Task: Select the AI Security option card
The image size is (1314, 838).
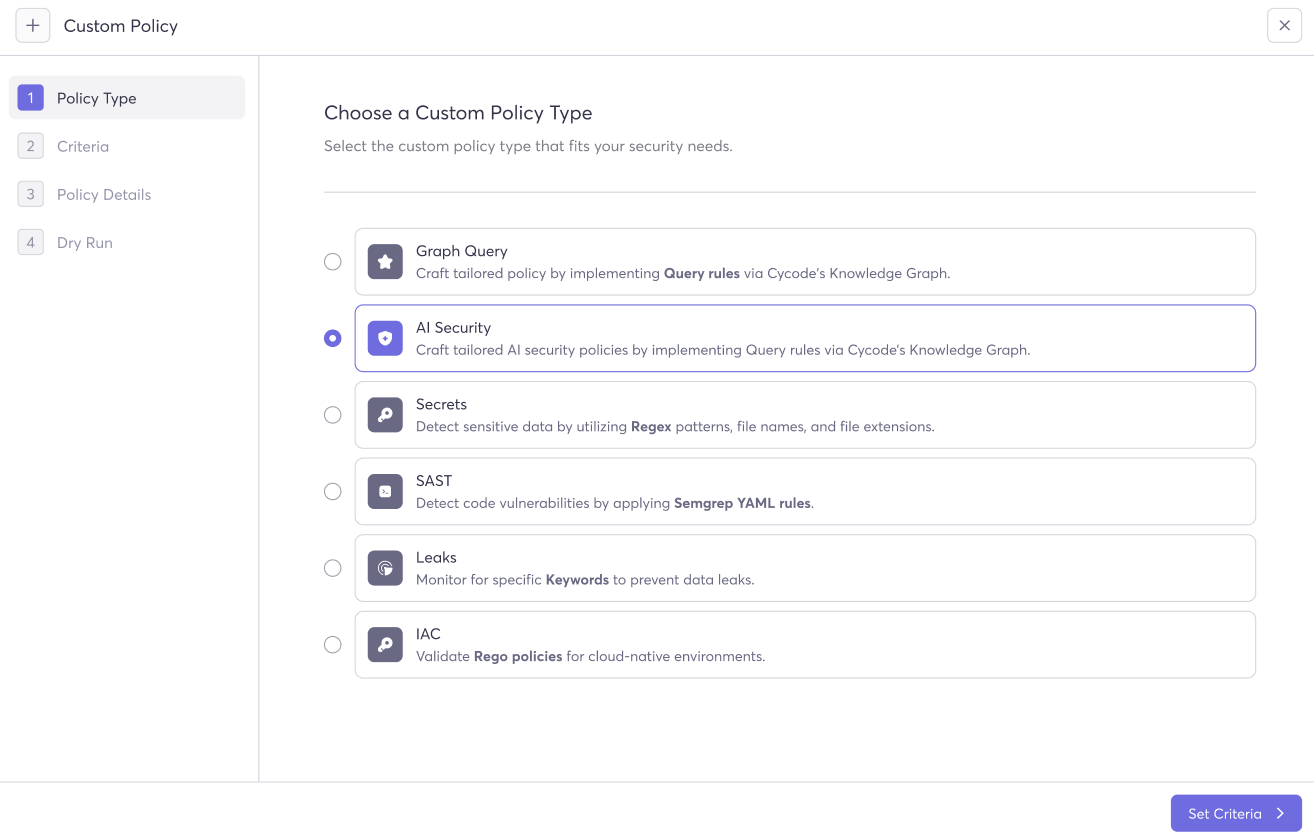Action: (805, 338)
